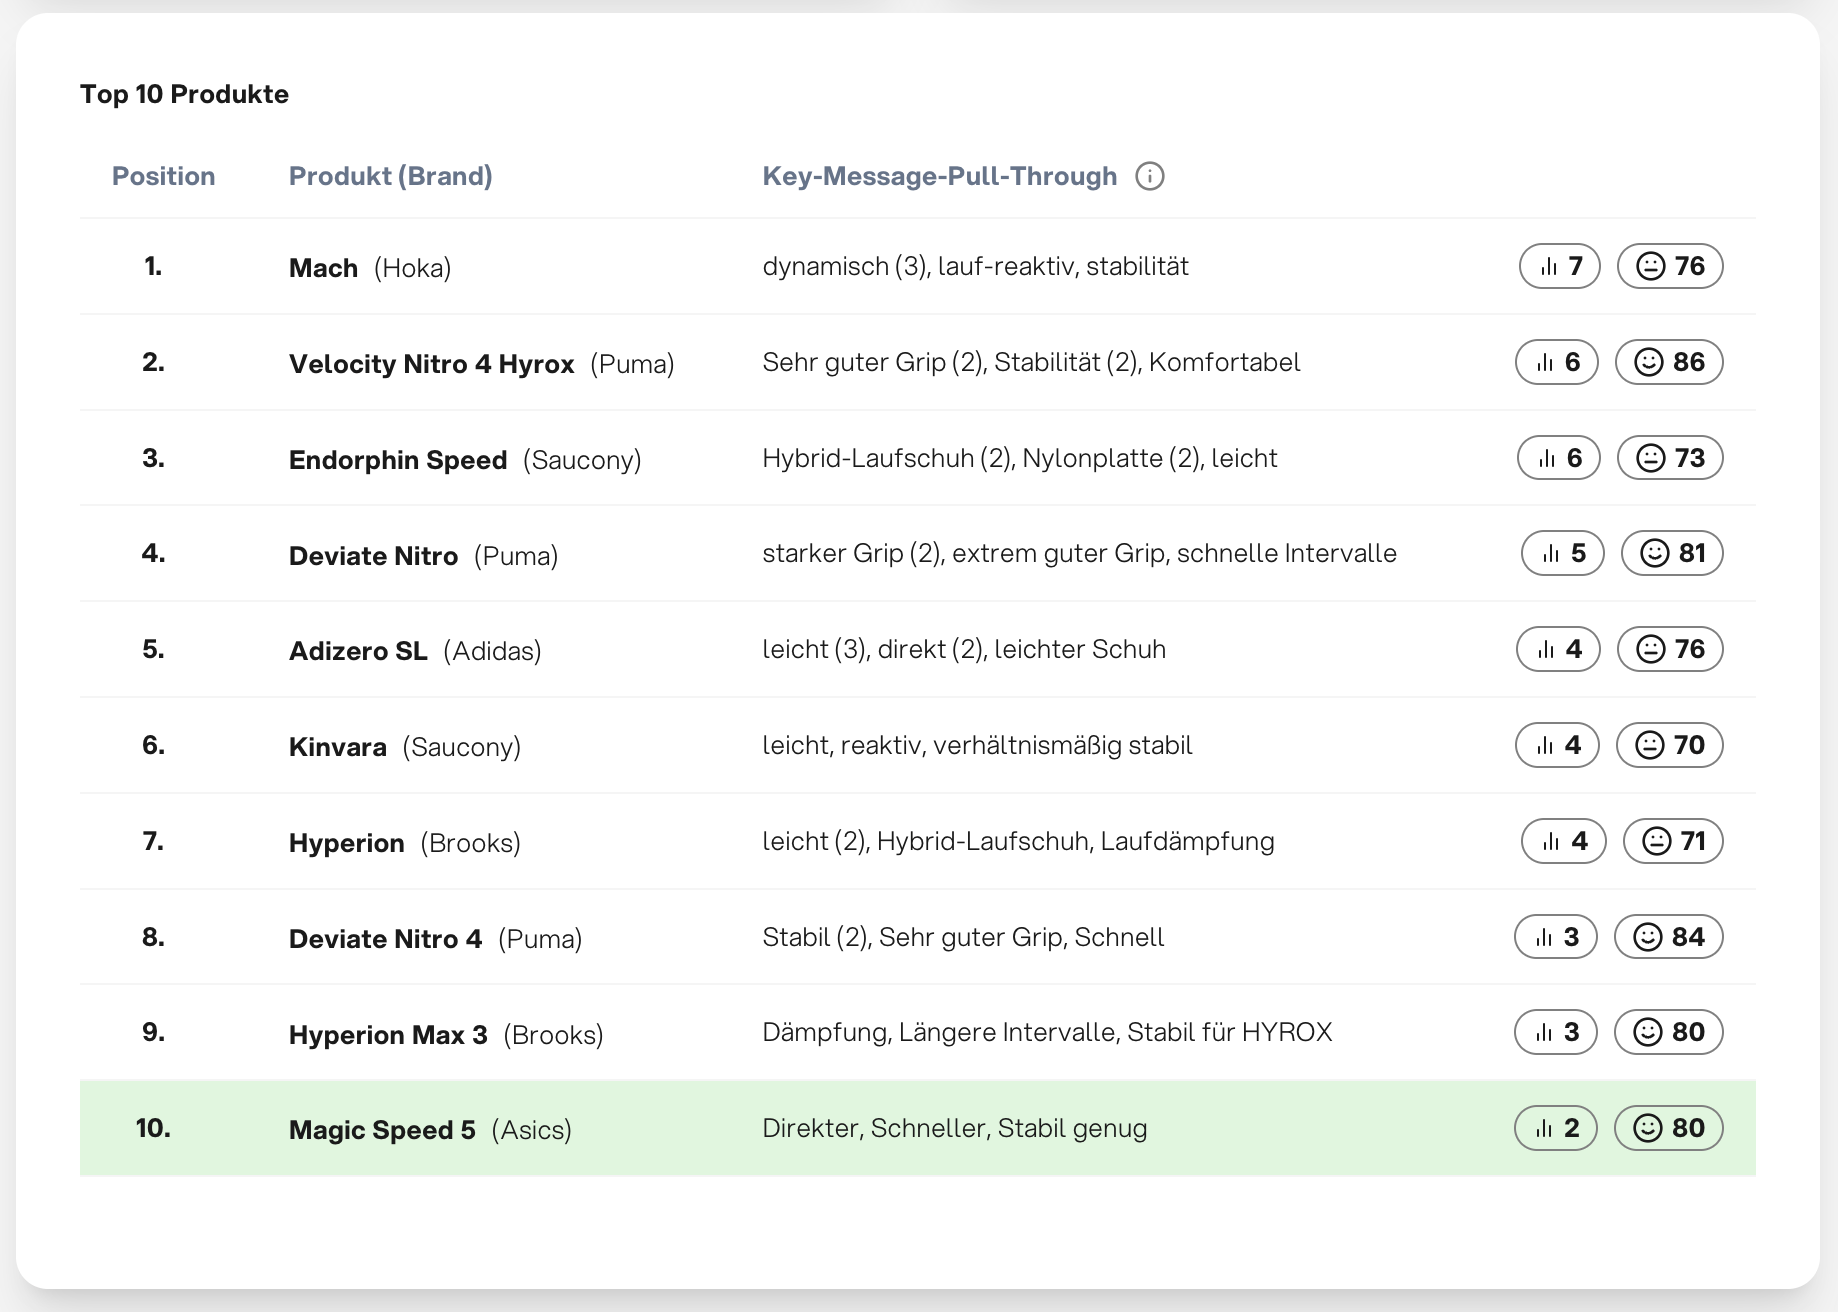Click the sentiment badge for Magic Speed 5
Image resolution: width=1838 pixels, height=1312 pixels.
(1668, 1128)
